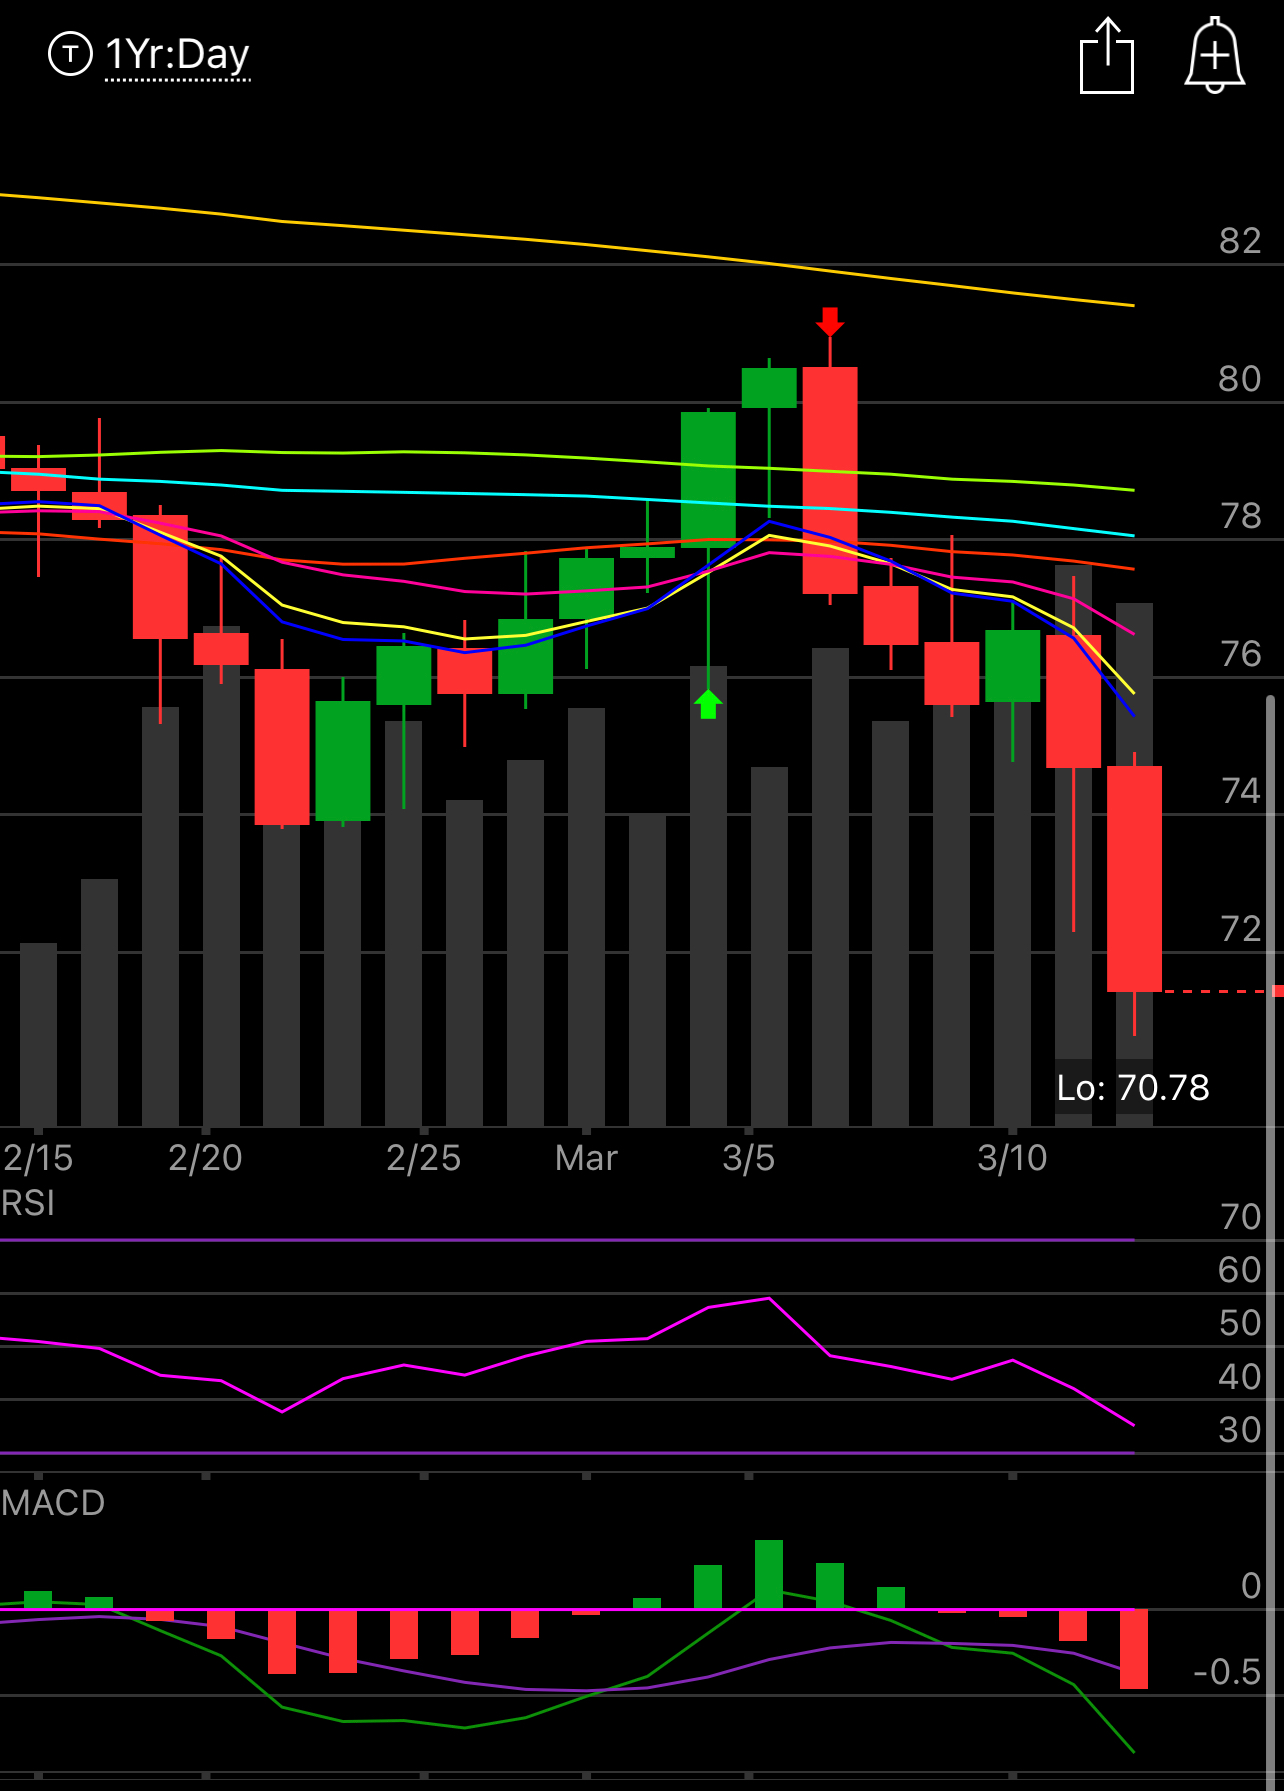The width and height of the screenshot is (1284, 1791).
Task: Tap the 72 price axis label
Action: point(1240,929)
